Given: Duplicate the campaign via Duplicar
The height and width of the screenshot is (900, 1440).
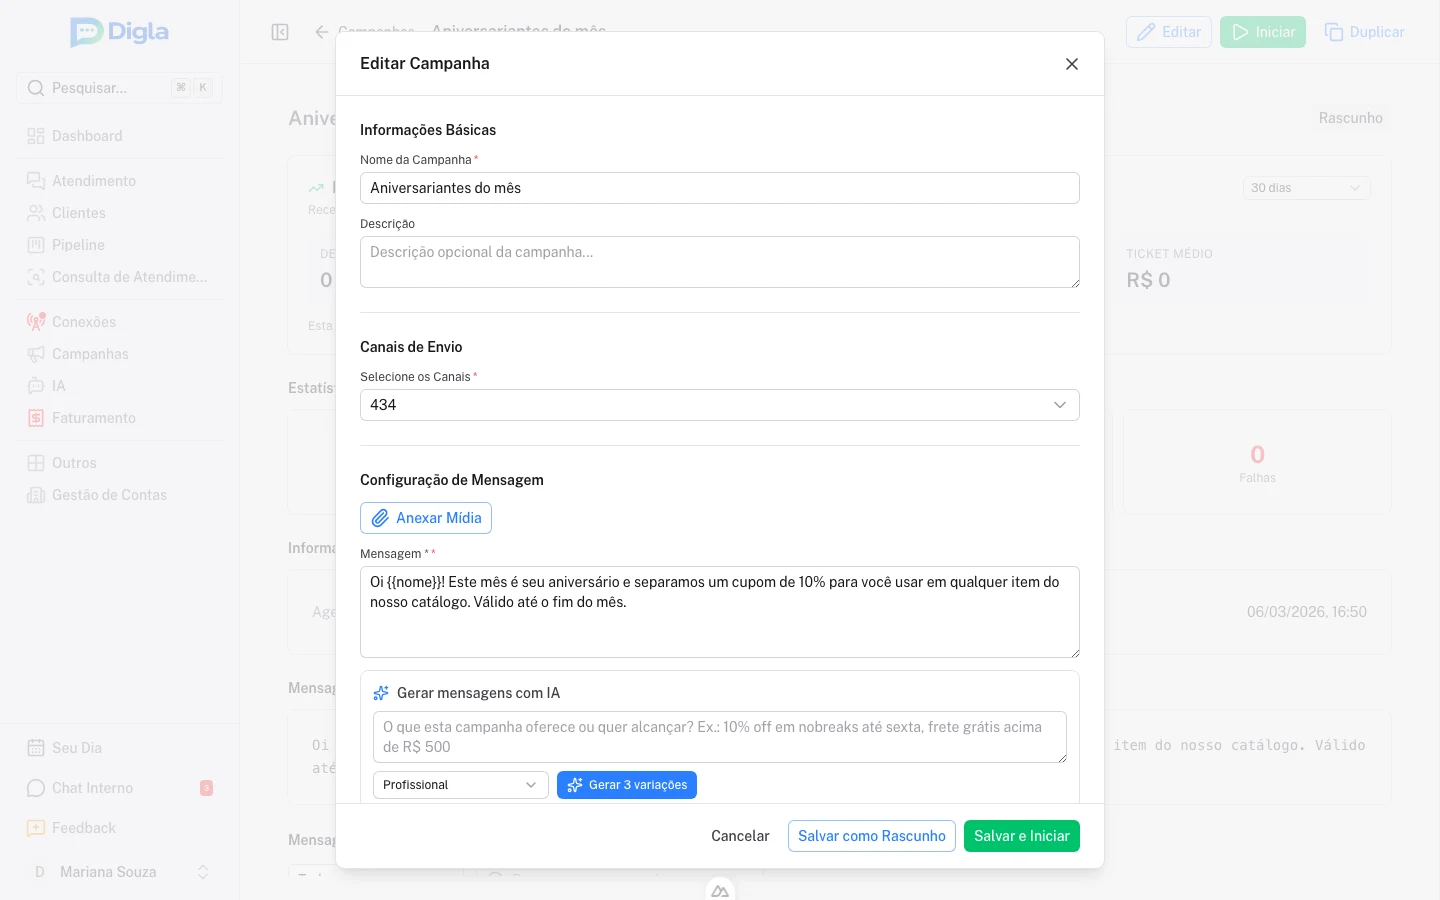Looking at the screenshot, I should pos(1364,32).
